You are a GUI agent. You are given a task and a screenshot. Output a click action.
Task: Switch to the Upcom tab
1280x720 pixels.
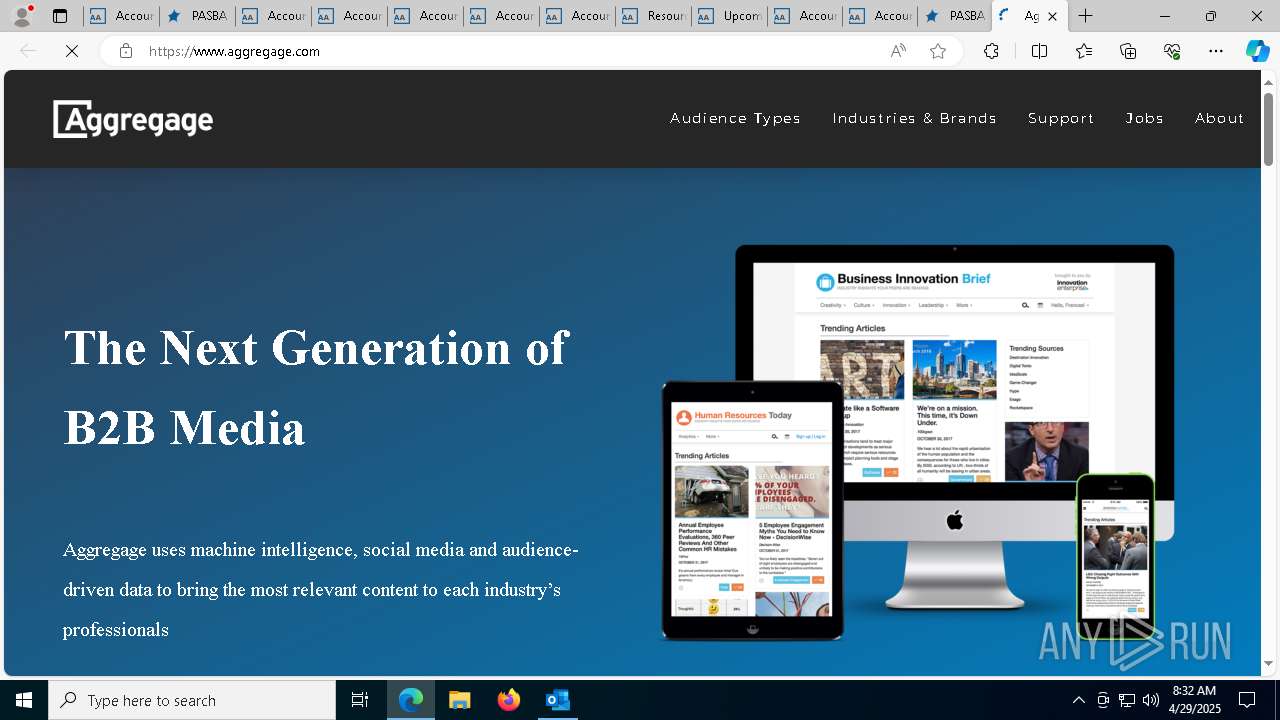coord(729,16)
